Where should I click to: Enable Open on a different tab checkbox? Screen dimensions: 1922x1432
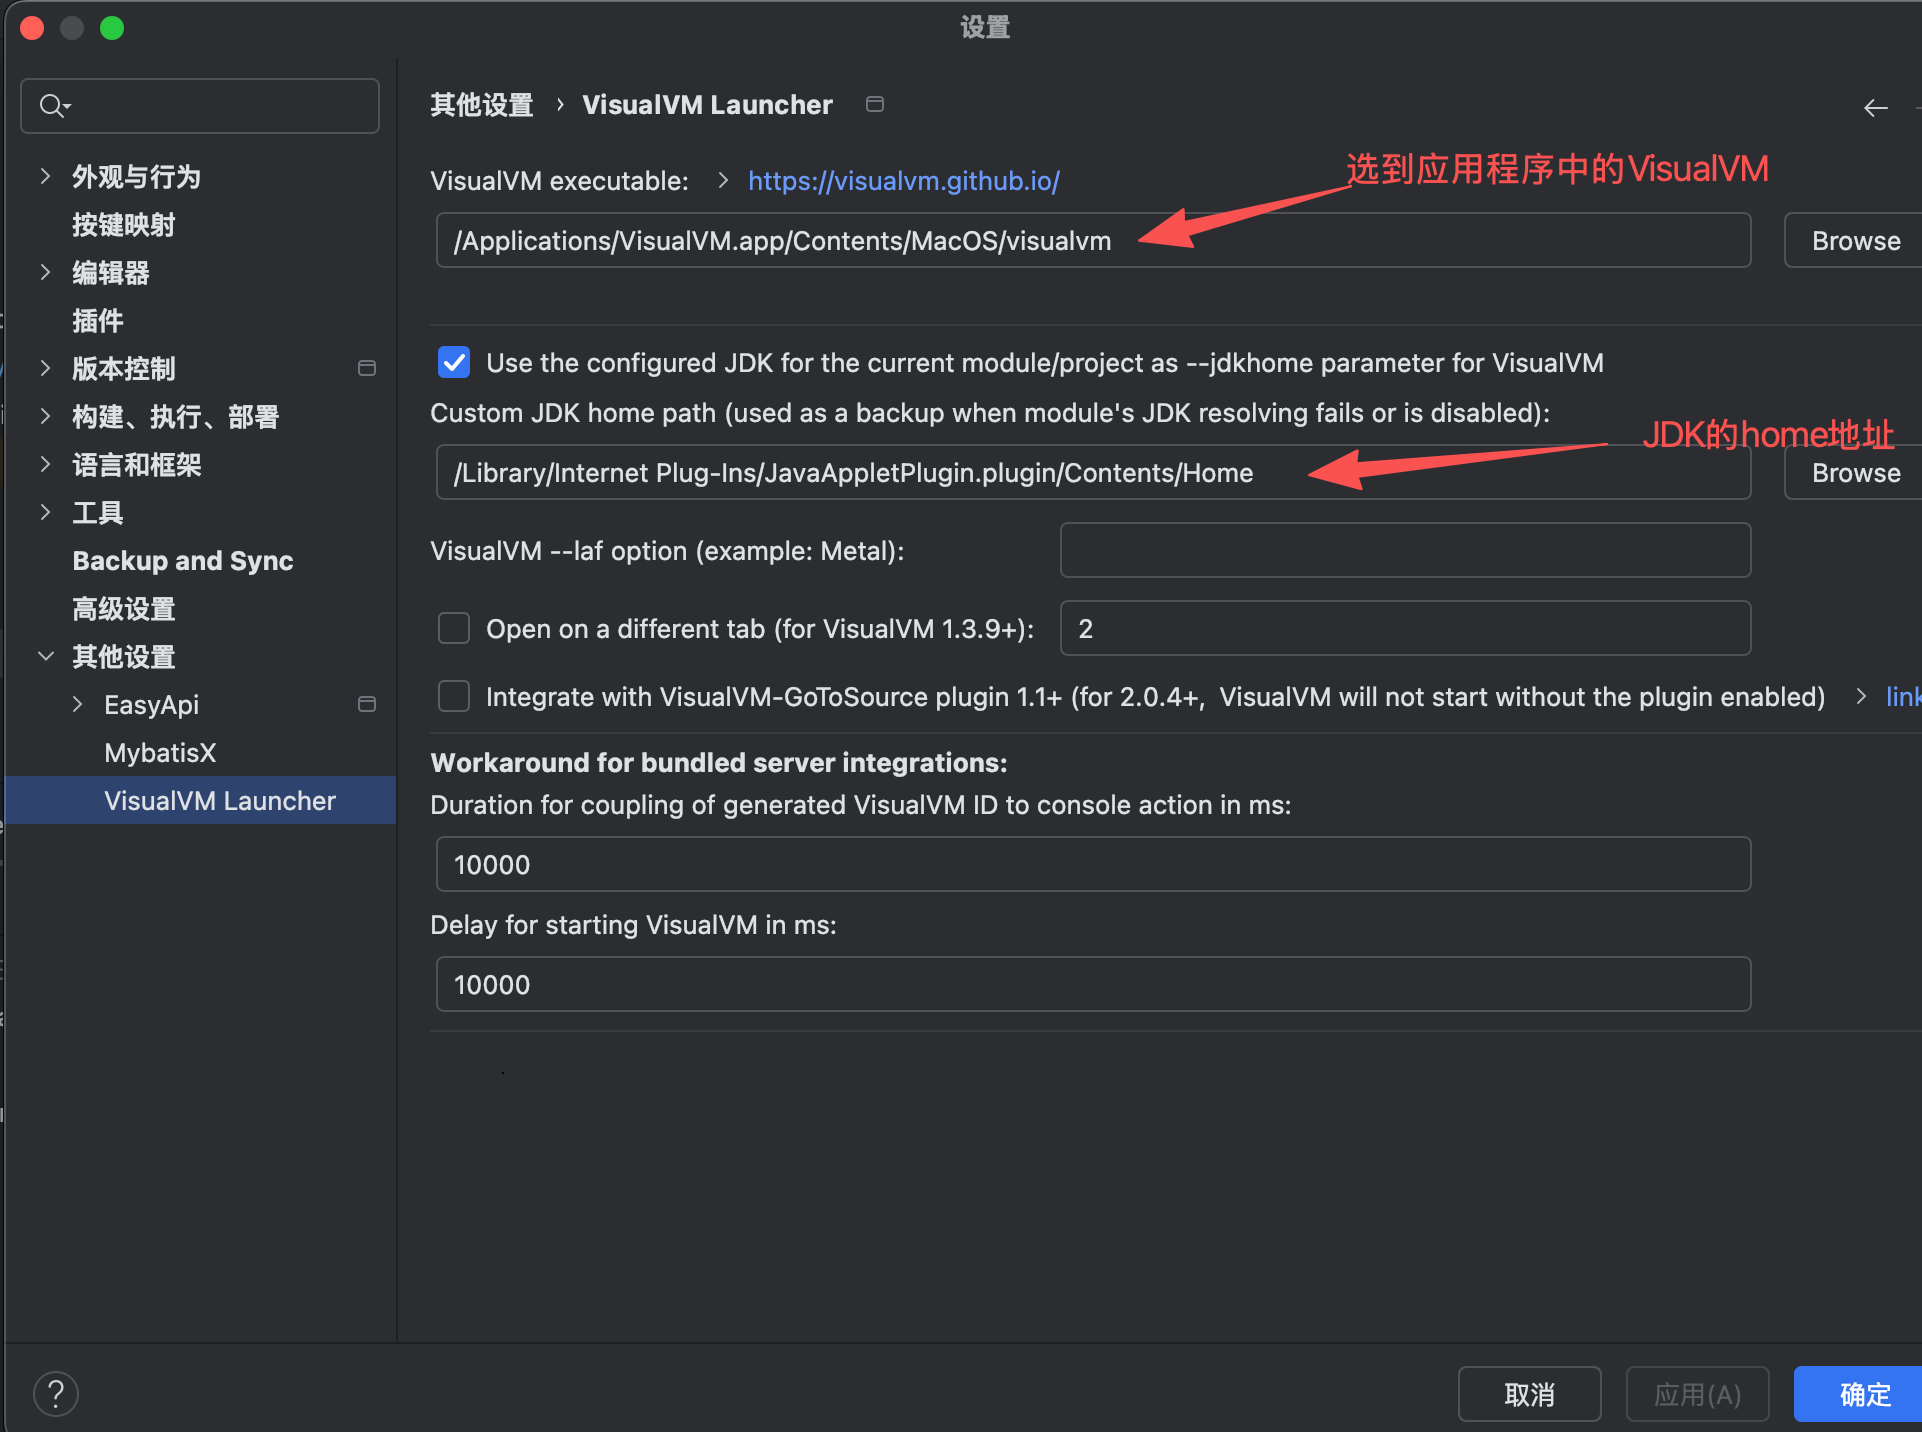(x=454, y=628)
